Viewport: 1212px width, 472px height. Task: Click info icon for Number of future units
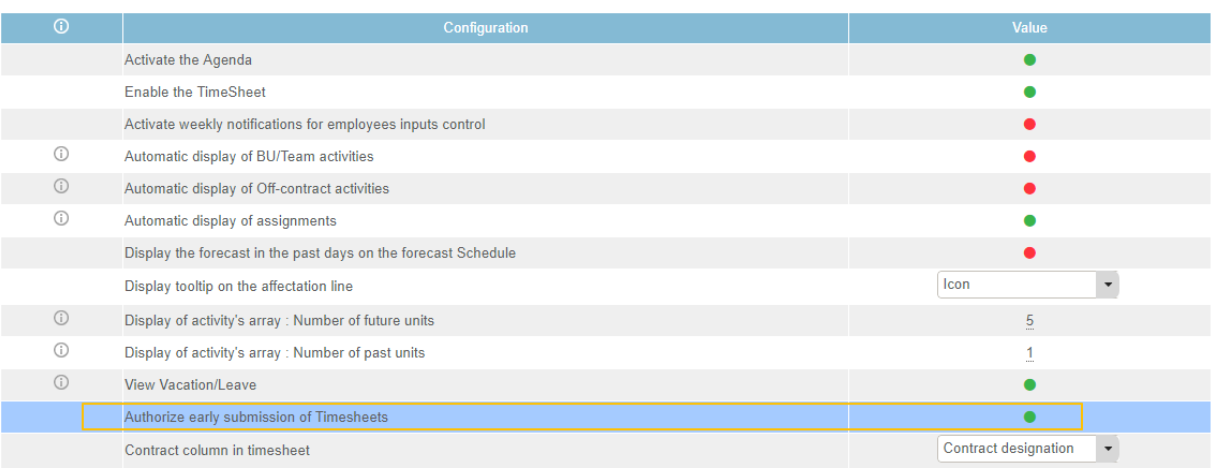[61, 319]
